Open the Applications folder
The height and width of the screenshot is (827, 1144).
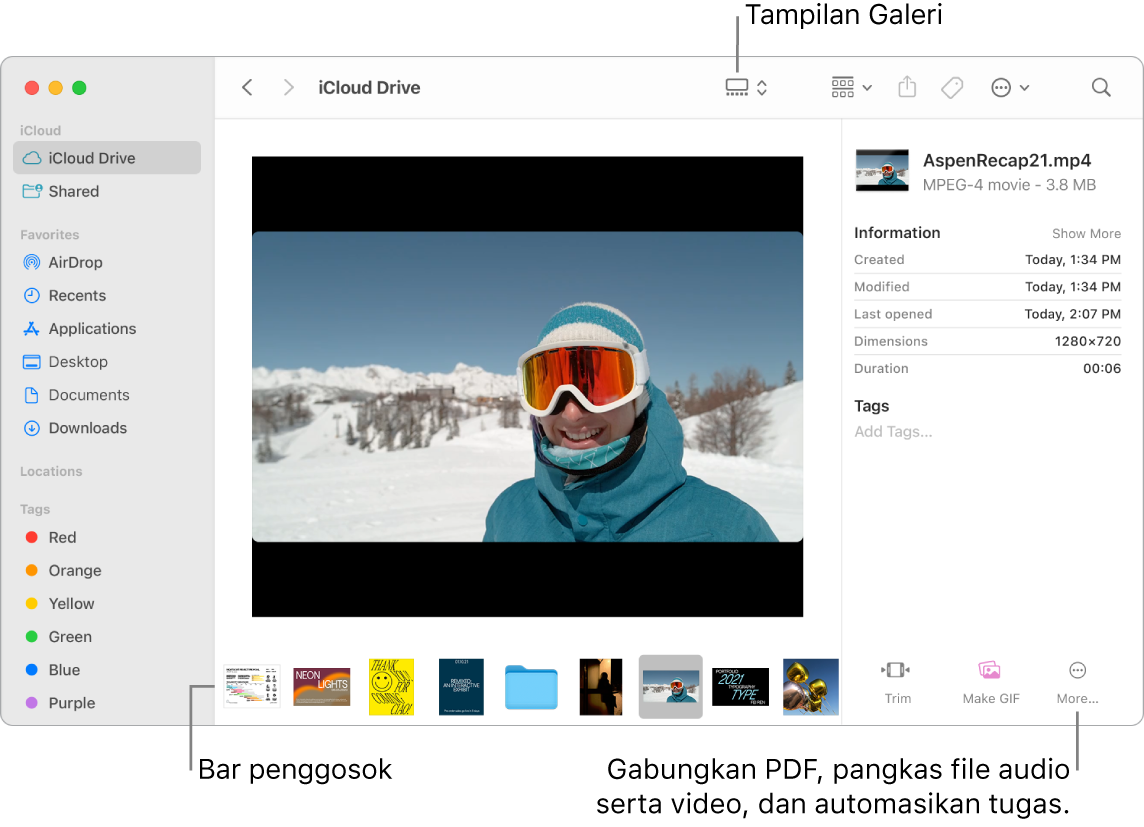tap(88, 328)
